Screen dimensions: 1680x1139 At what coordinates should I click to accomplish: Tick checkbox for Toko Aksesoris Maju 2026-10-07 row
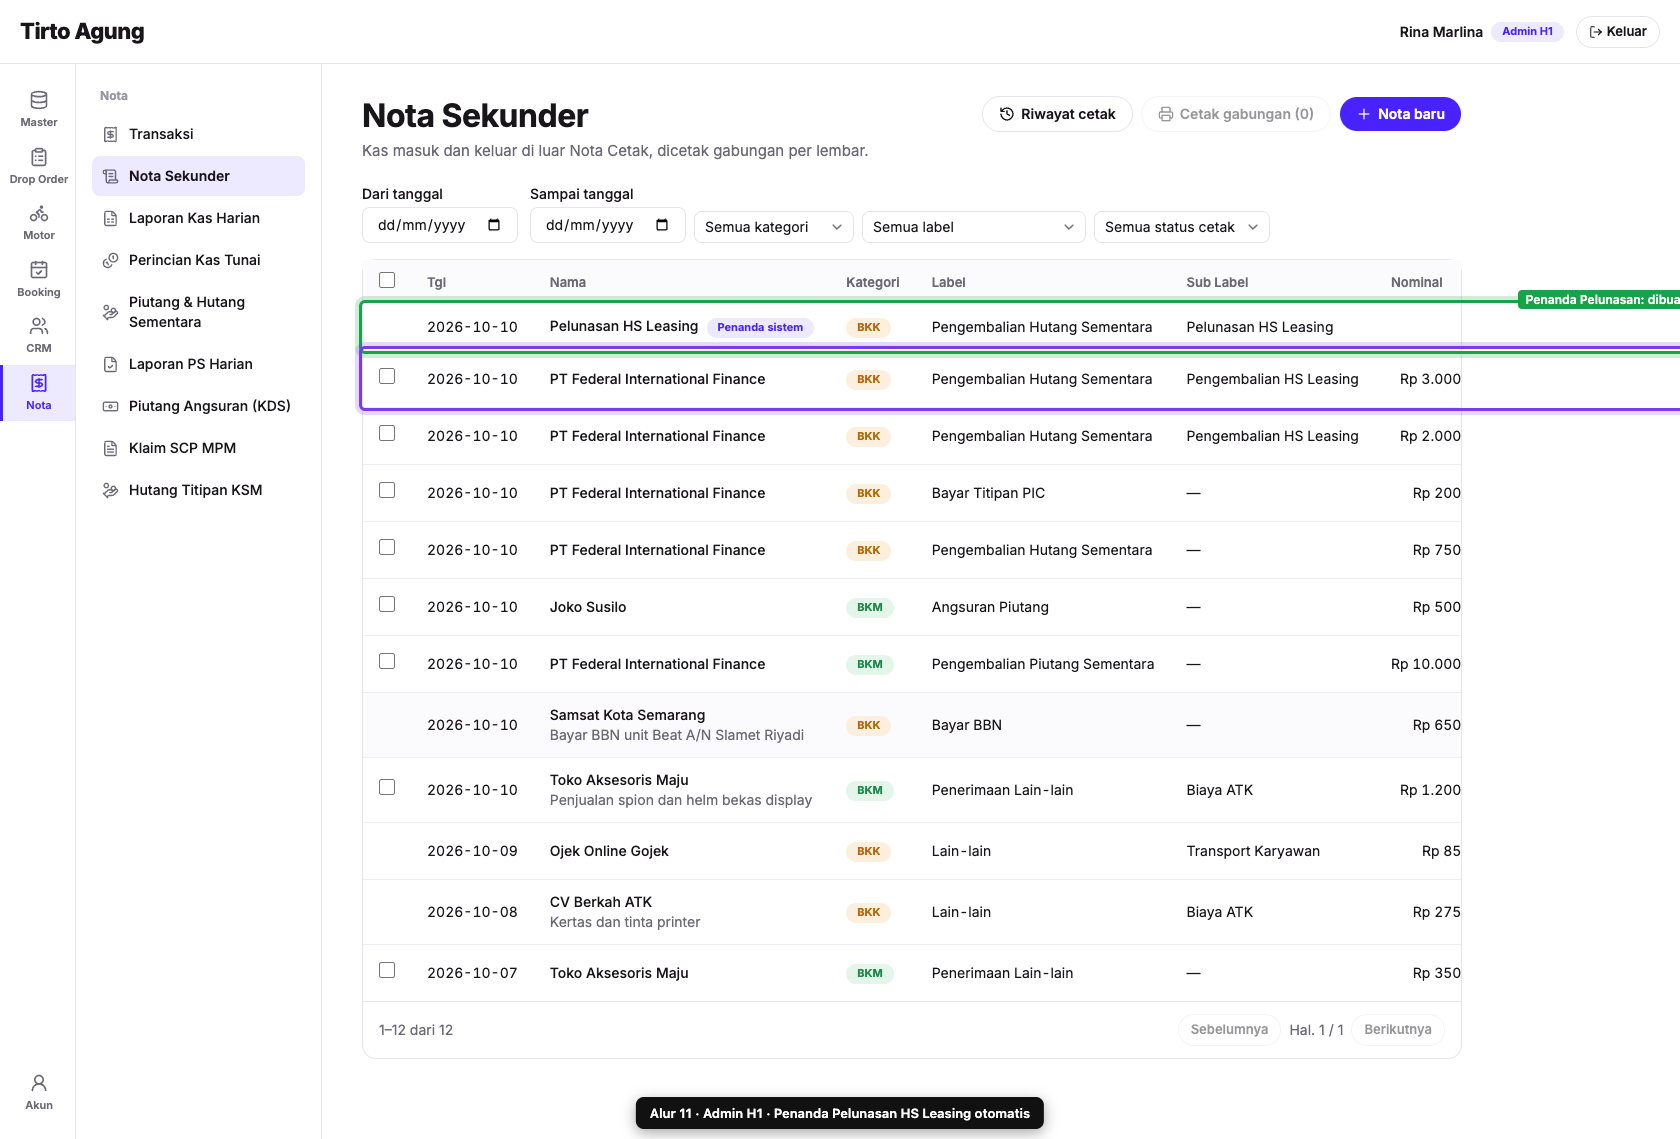pyautogui.click(x=387, y=970)
